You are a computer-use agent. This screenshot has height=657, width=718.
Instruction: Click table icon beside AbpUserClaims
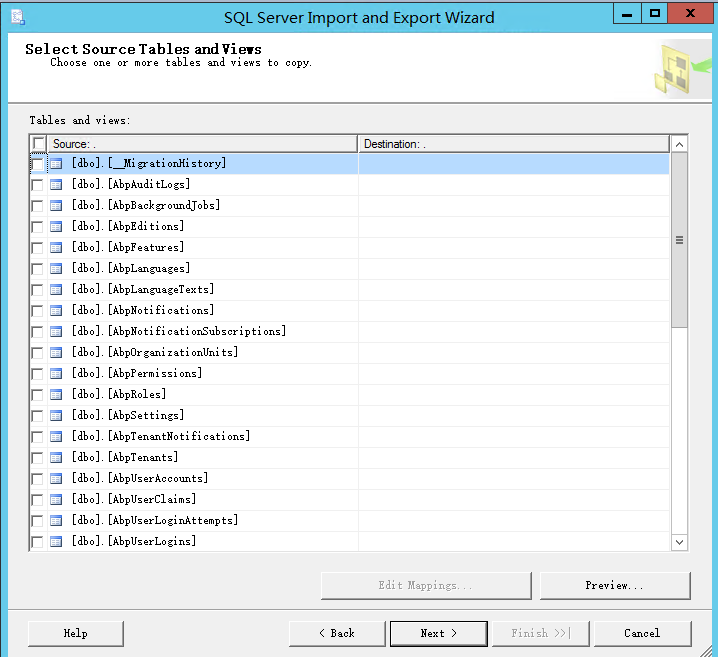point(56,500)
